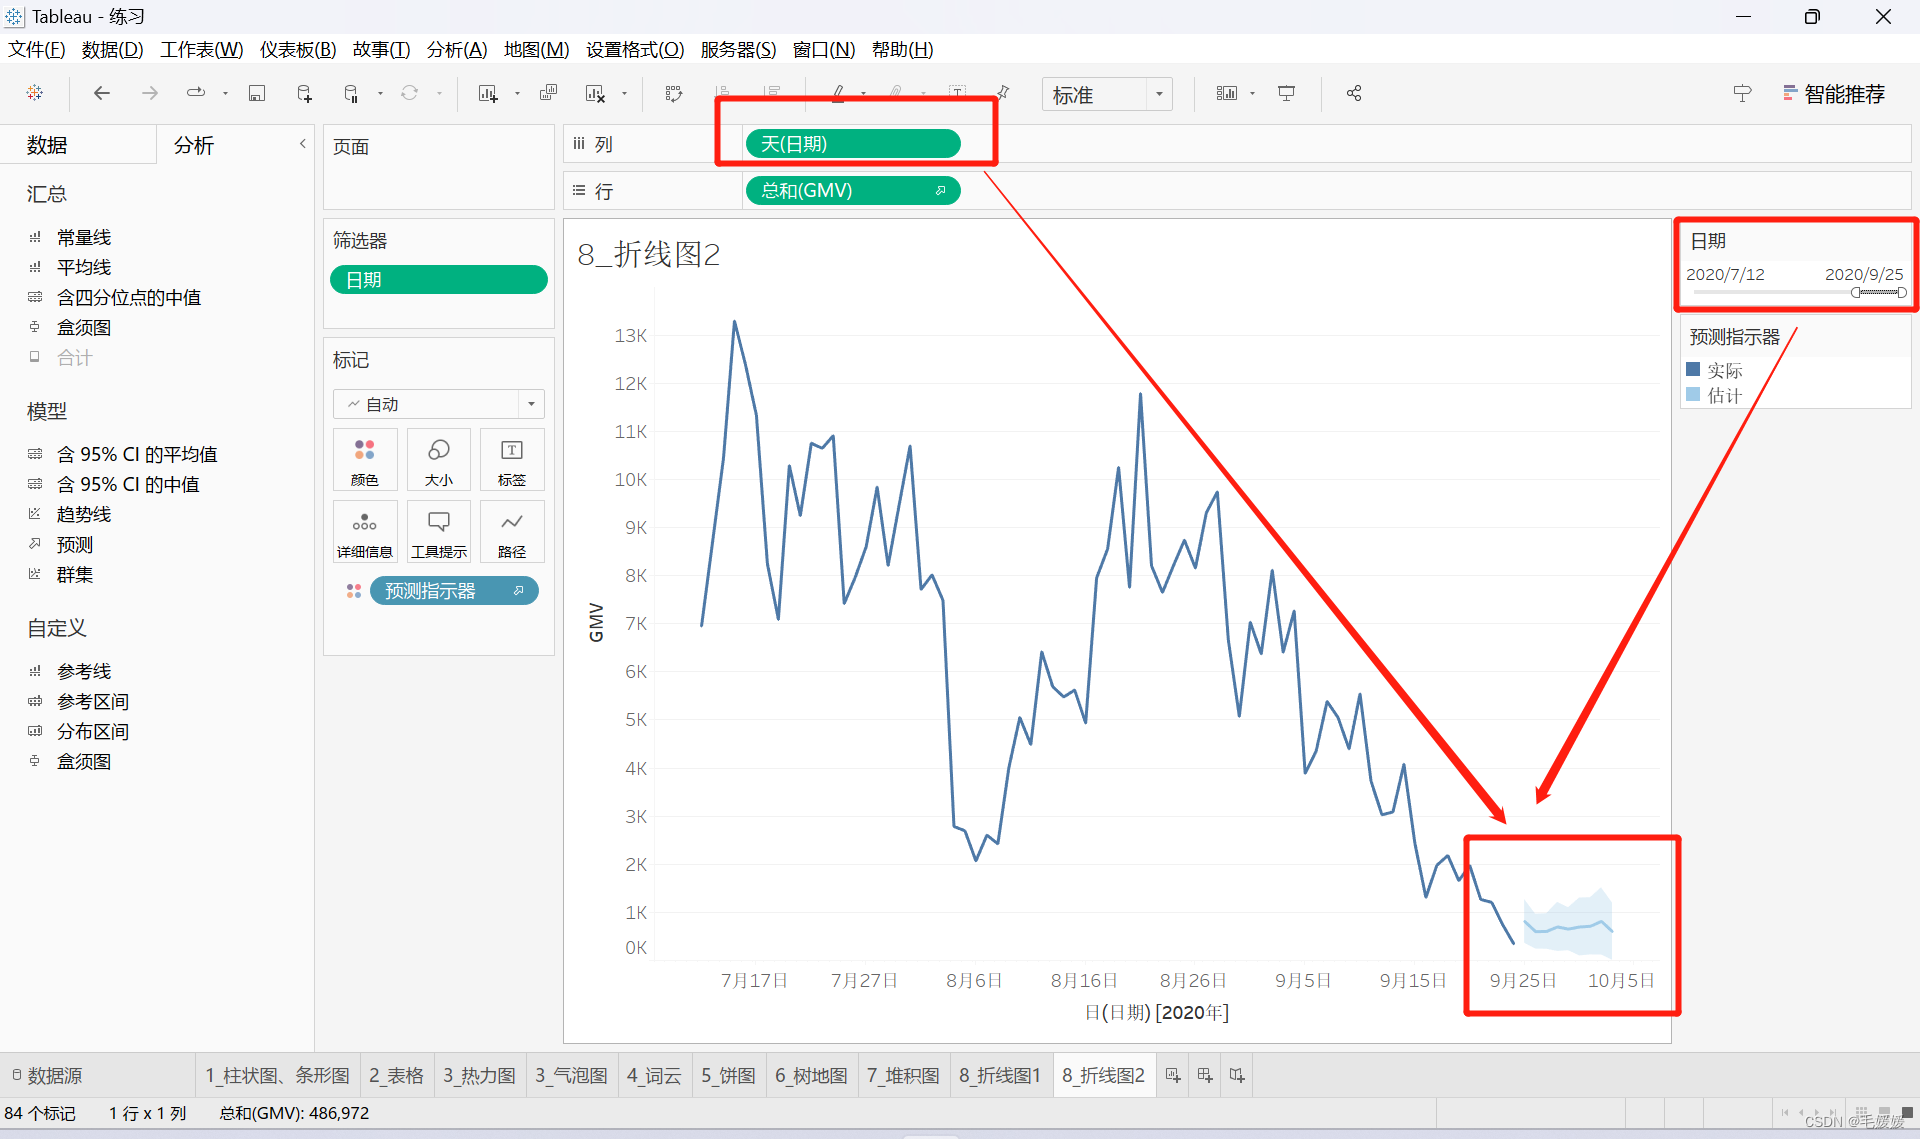The image size is (1920, 1139).
Task: Open the Size mark card
Action: 439,460
